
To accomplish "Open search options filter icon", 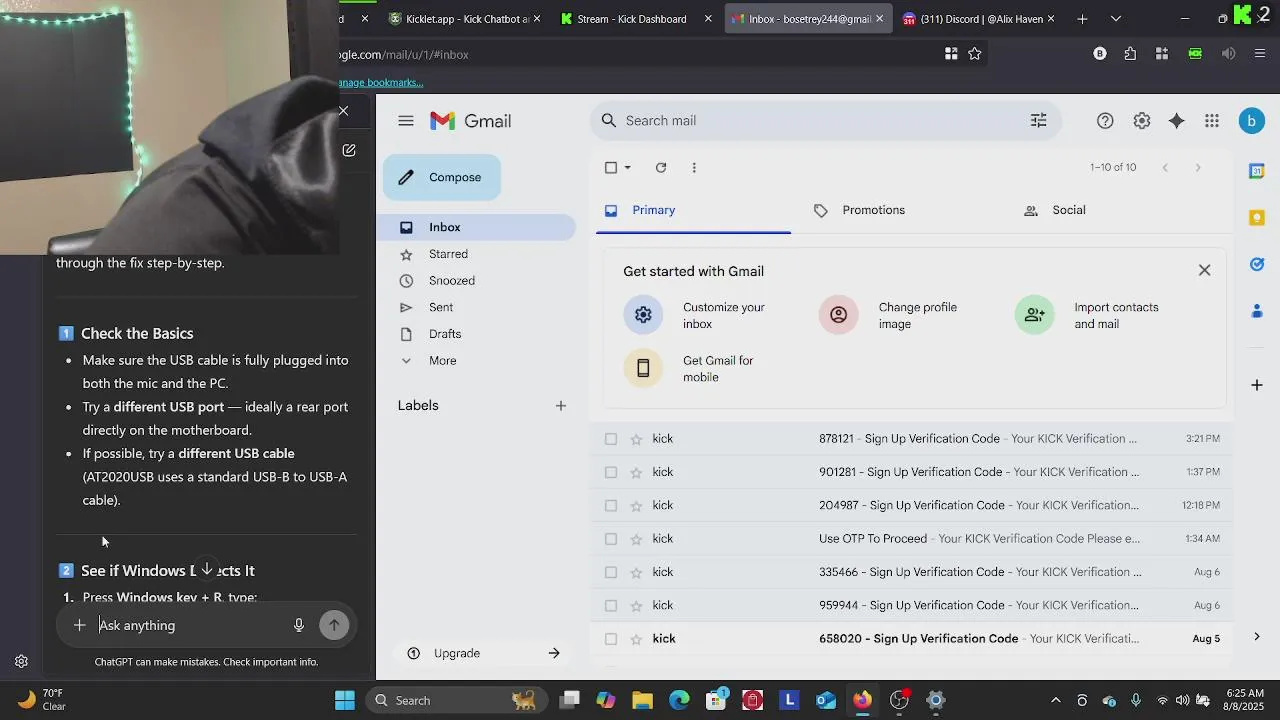I will click(1039, 121).
